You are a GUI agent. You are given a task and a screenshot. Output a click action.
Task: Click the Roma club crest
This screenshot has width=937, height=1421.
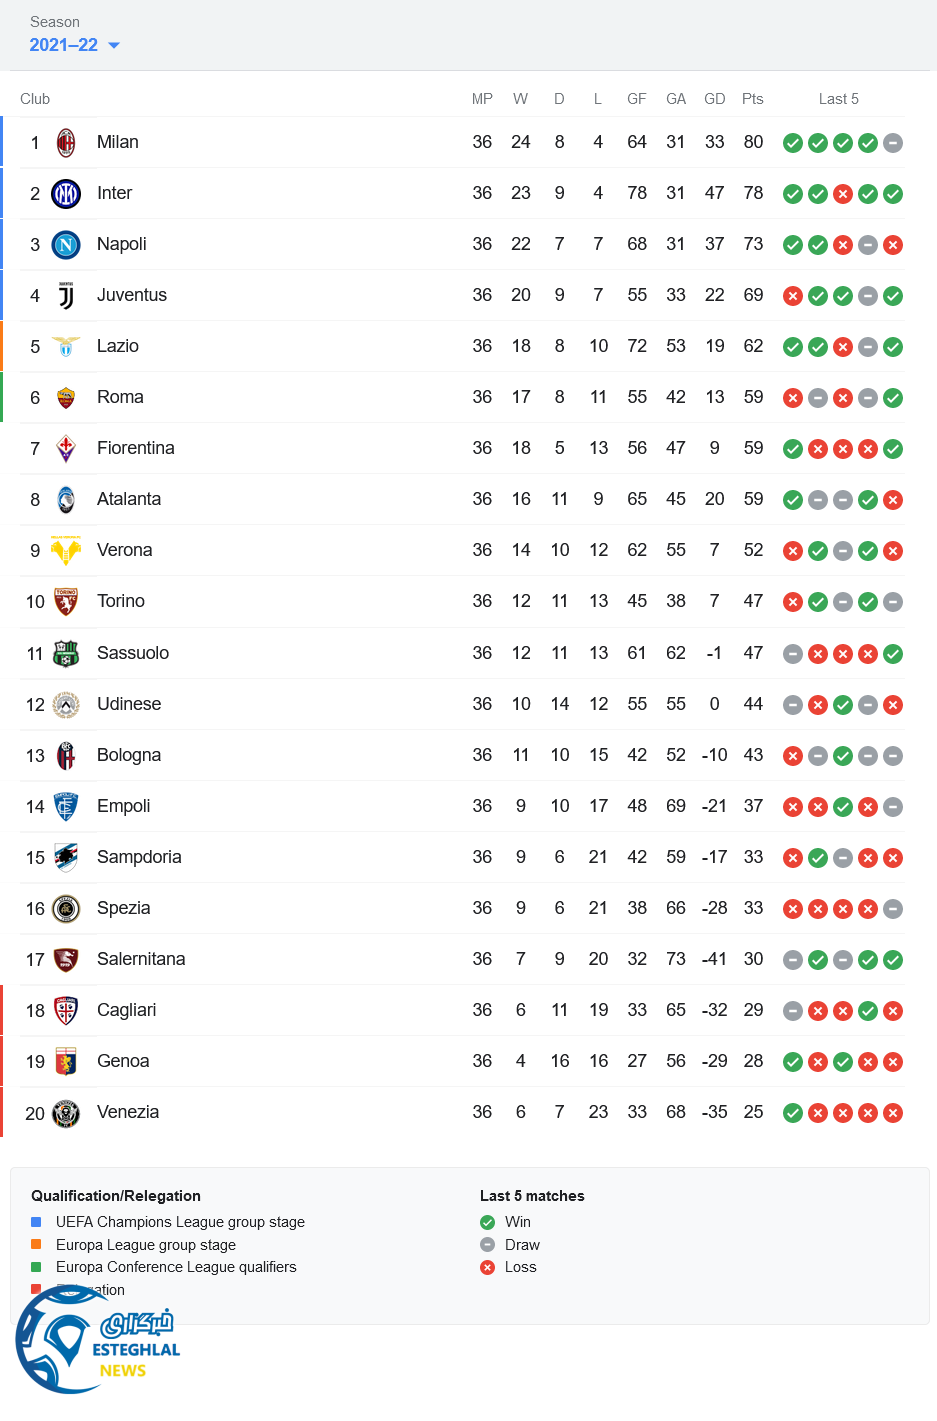(66, 398)
